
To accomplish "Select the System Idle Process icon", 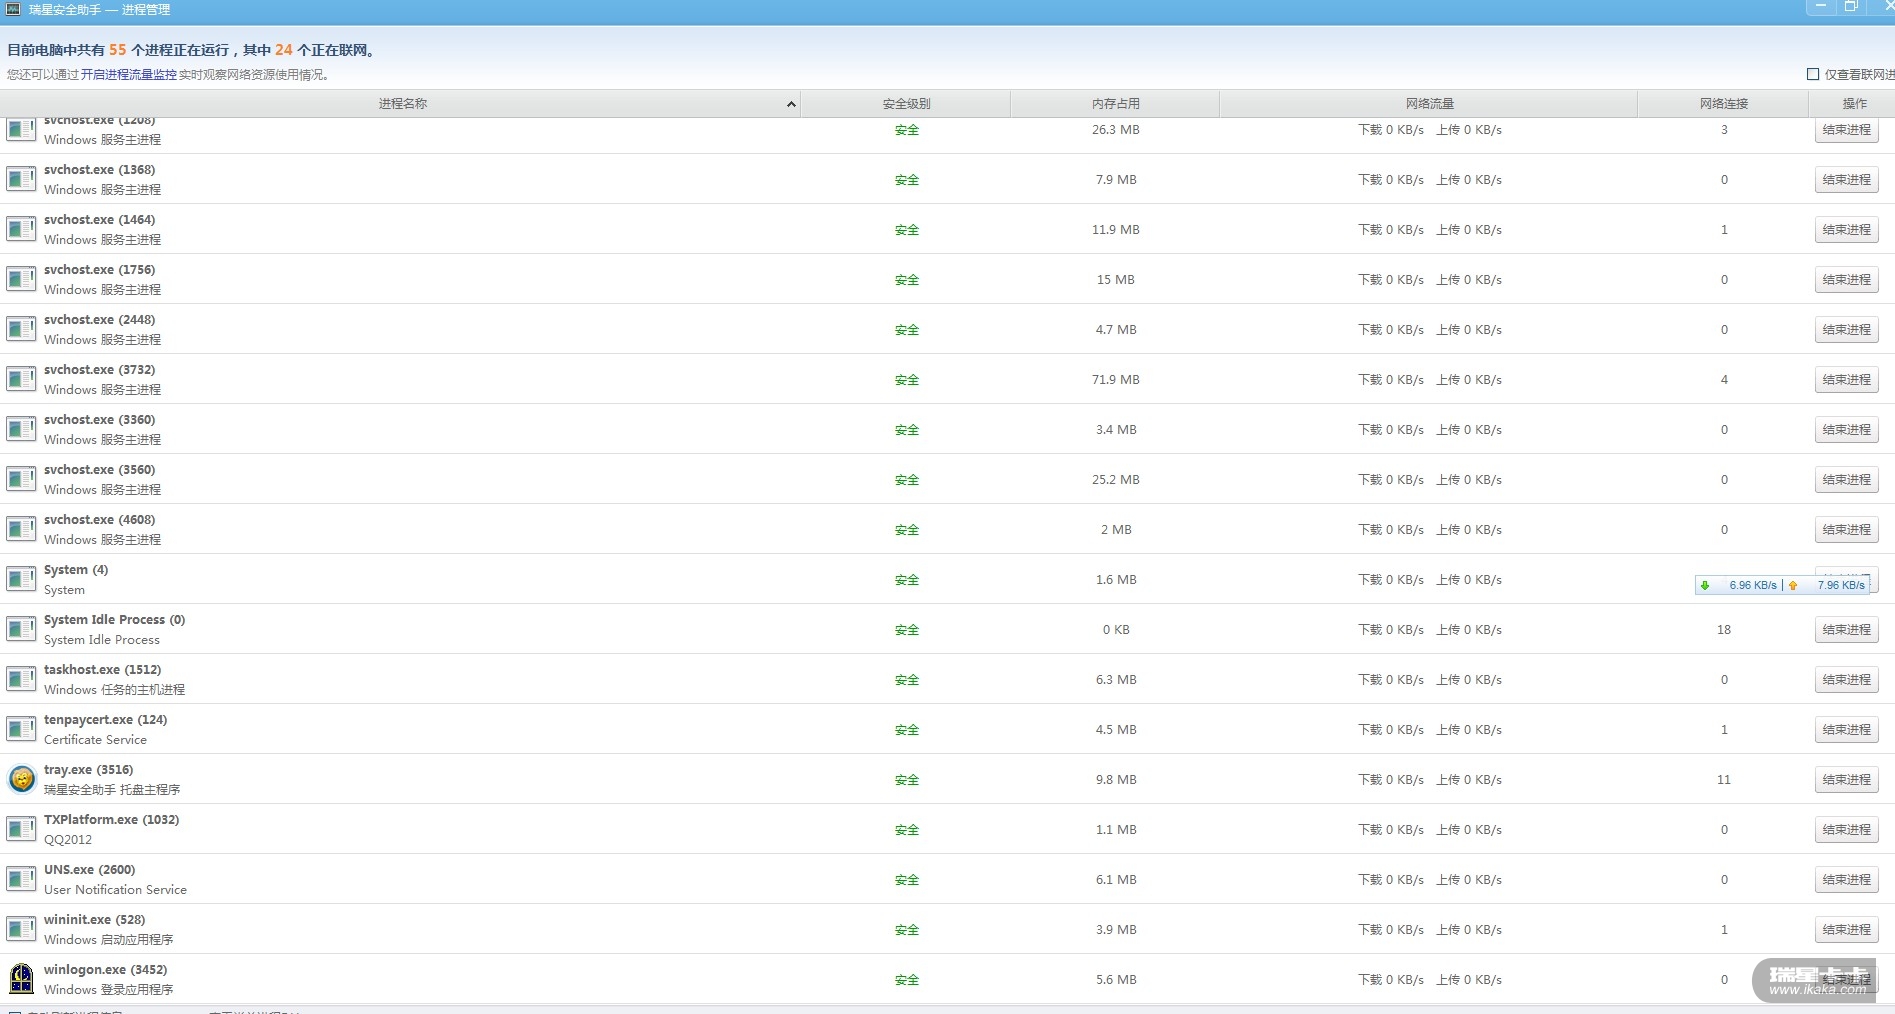I will [21, 629].
